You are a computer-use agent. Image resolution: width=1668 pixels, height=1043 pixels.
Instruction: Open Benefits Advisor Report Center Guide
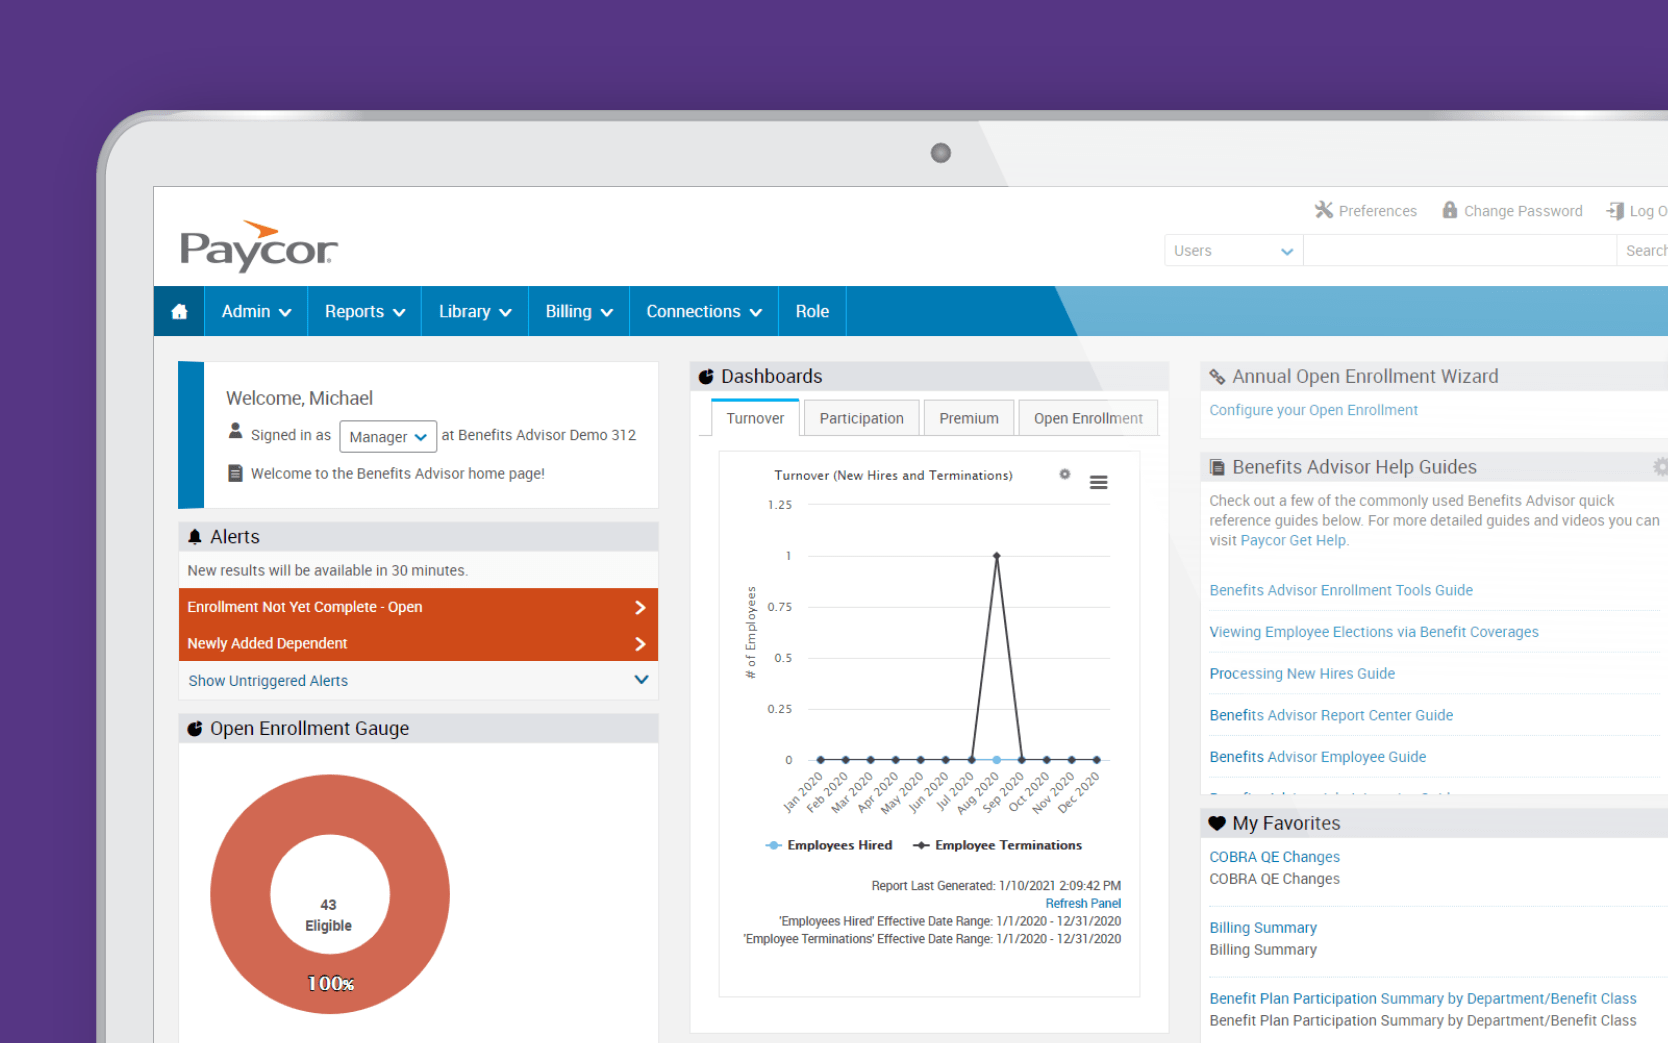pos(1331,715)
